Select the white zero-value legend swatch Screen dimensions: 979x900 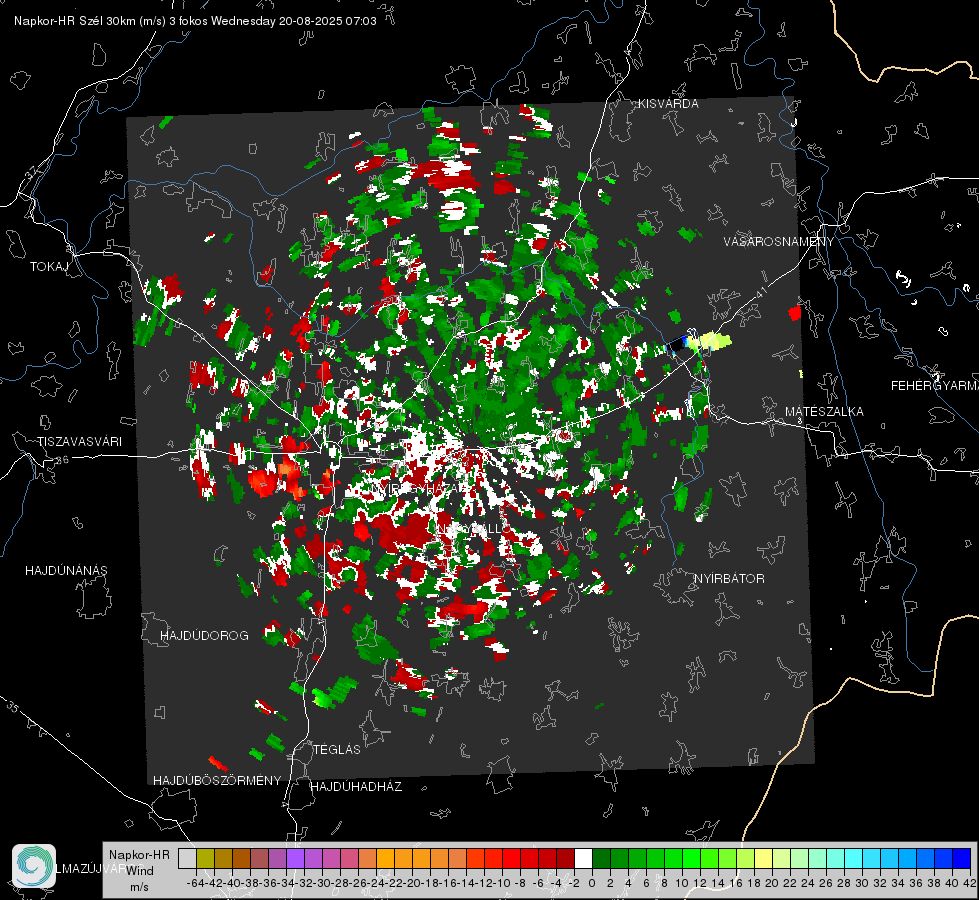click(583, 859)
